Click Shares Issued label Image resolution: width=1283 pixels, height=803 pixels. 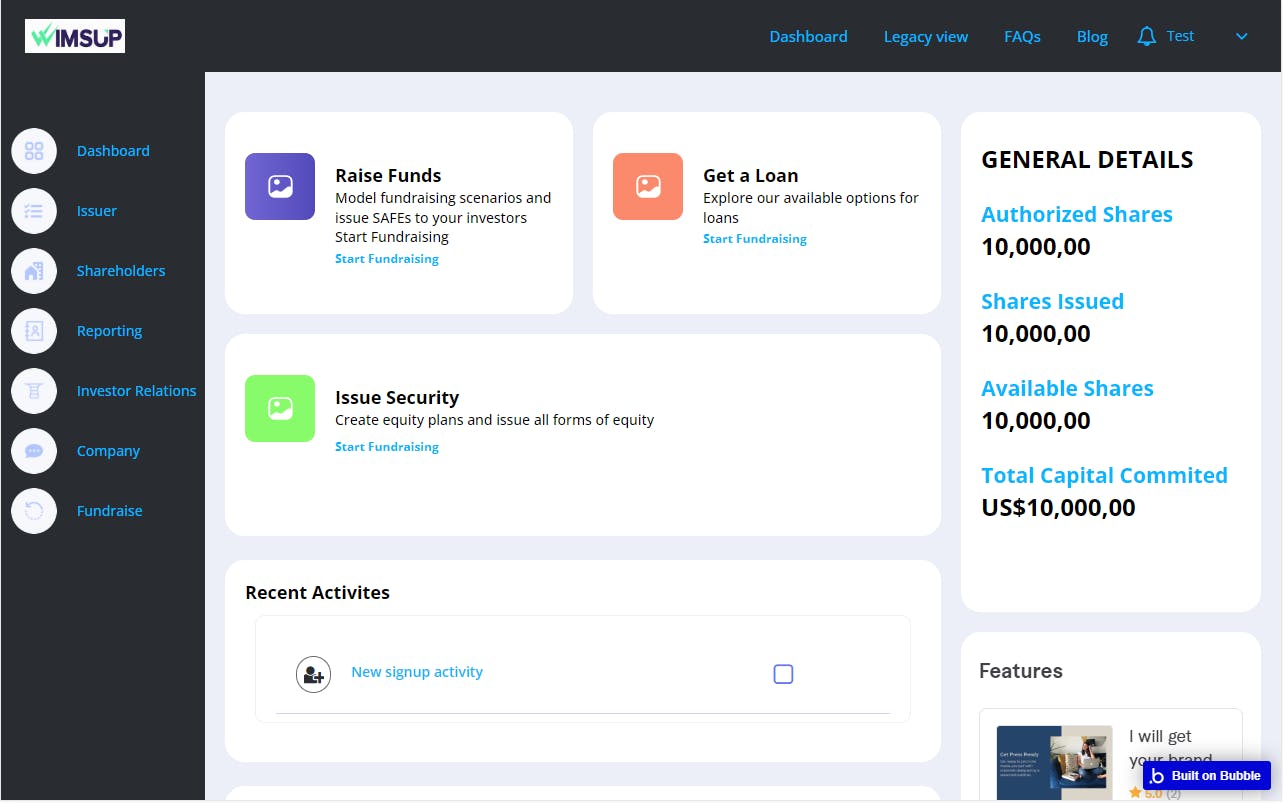(x=1052, y=301)
